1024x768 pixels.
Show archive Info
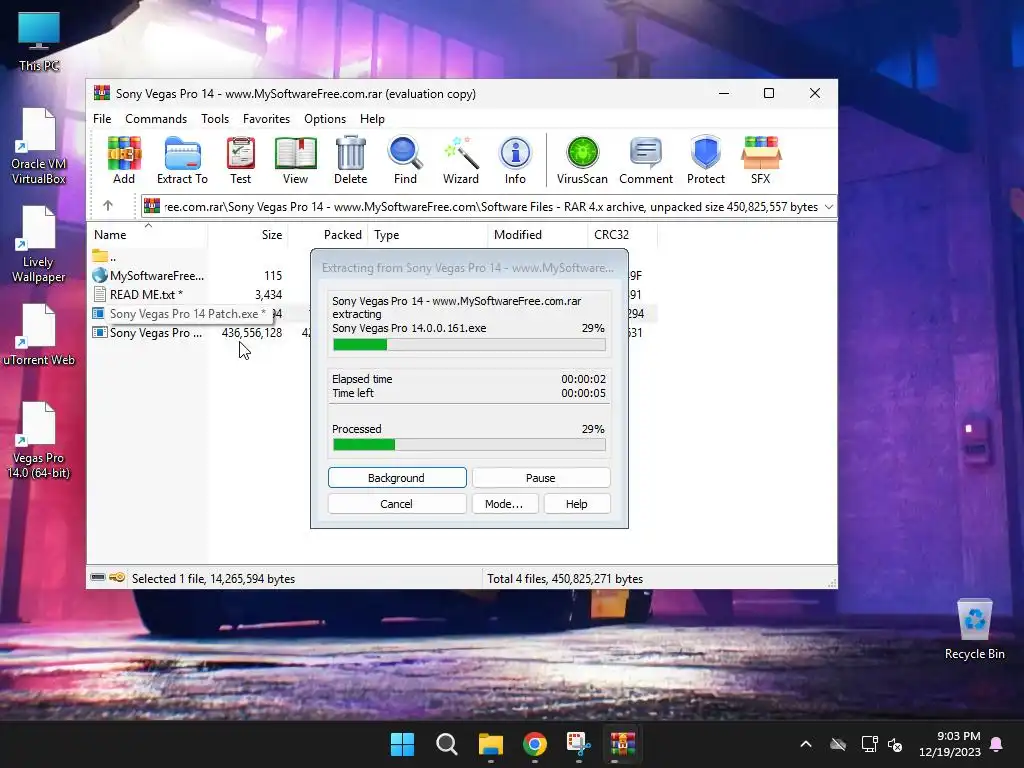tap(515, 160)
